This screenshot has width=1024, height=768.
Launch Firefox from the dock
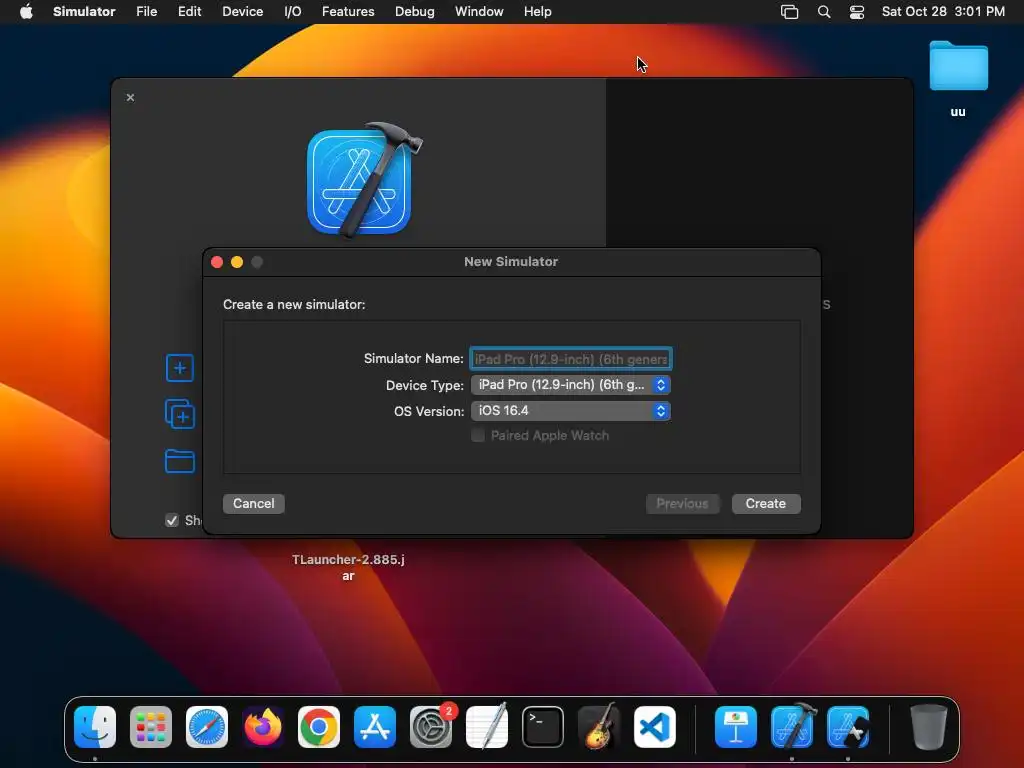263,727
